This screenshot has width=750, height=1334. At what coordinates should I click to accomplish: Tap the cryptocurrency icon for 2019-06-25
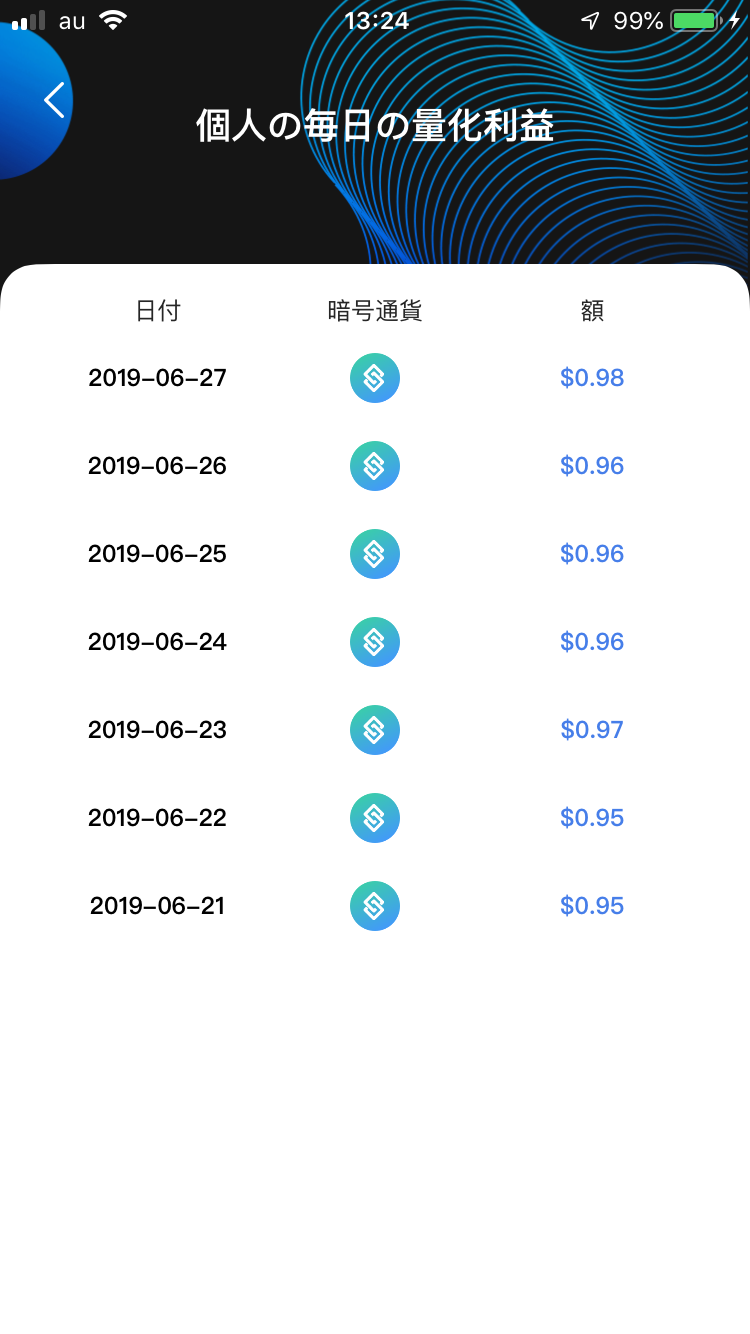[375, 554]
